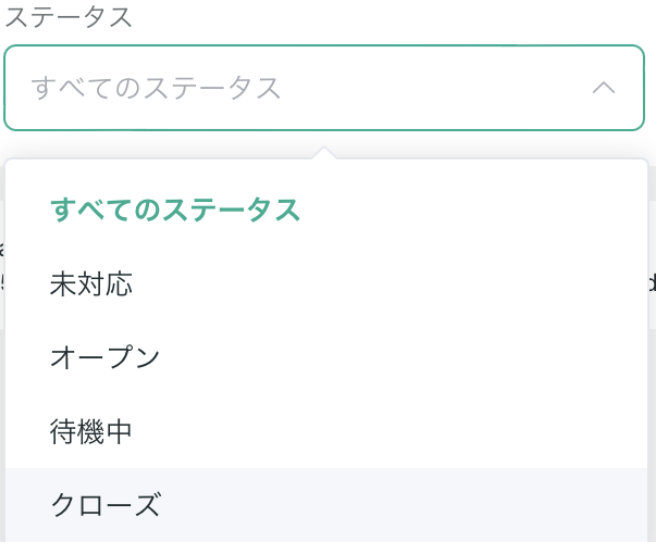Collapse the status dropdown with the chevron arrow
Screen dimensions: 660x548
pos(603,88)
